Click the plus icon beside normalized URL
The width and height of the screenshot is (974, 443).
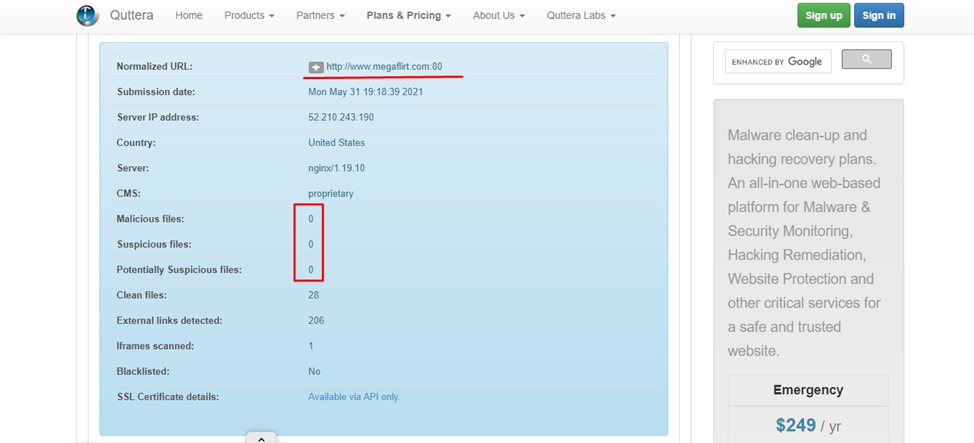[x=316, y=67]
